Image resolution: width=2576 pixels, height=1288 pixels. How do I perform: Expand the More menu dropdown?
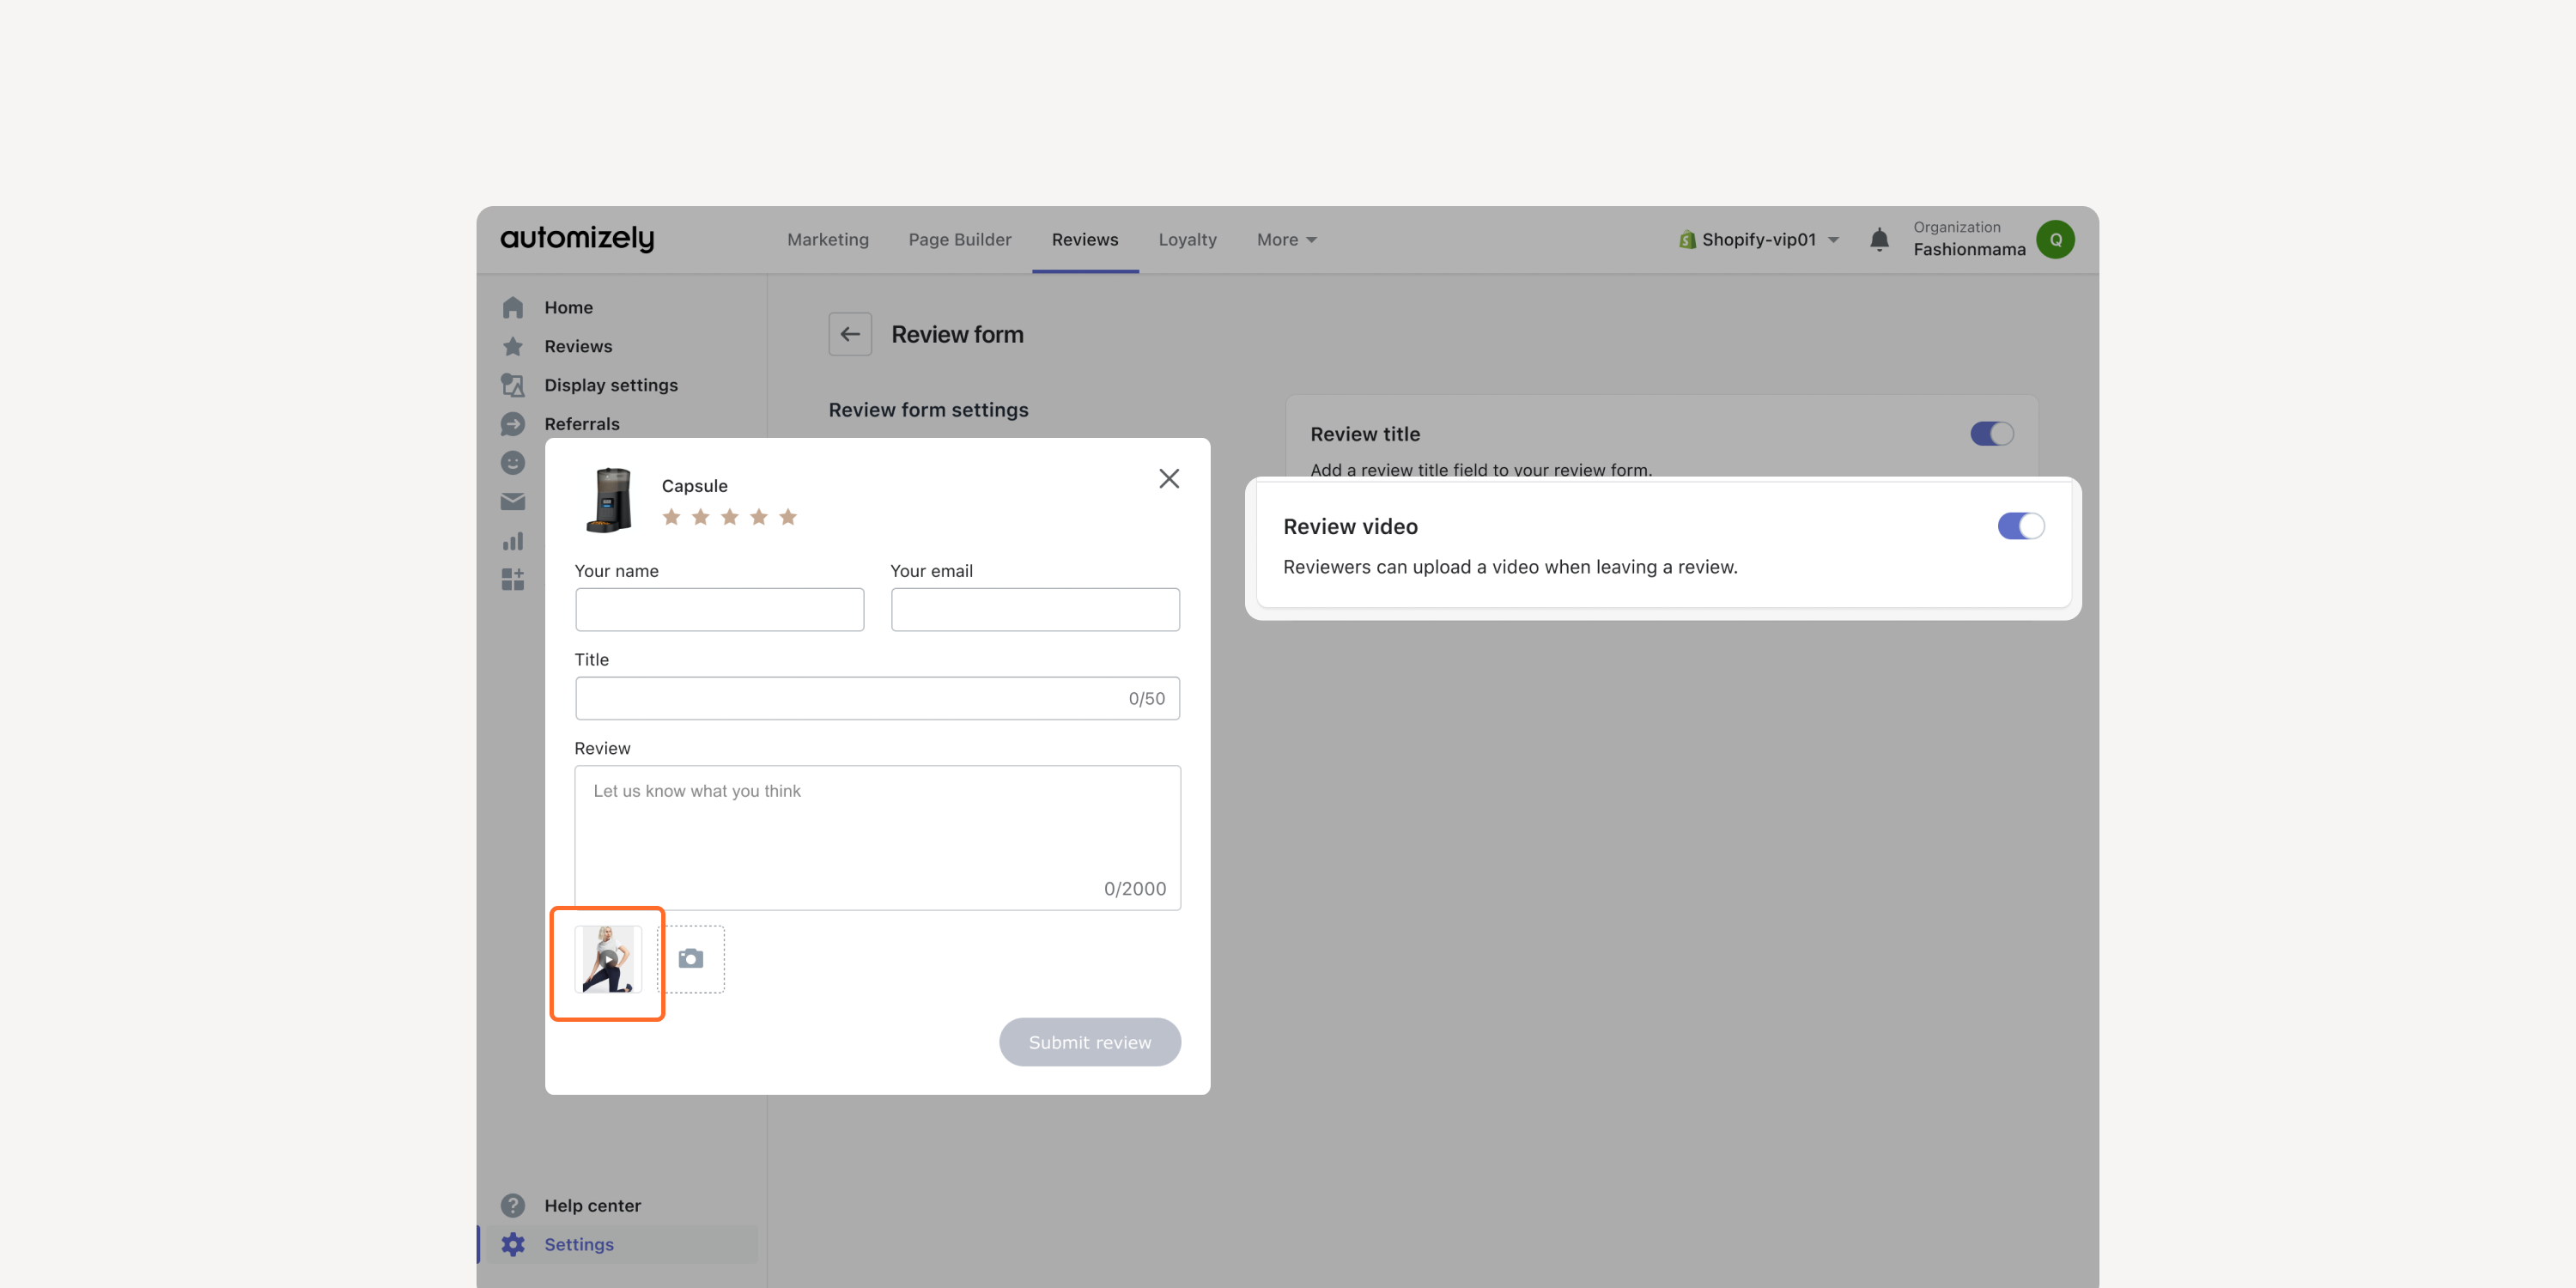pyautogui.click(x=1287, y=240)
